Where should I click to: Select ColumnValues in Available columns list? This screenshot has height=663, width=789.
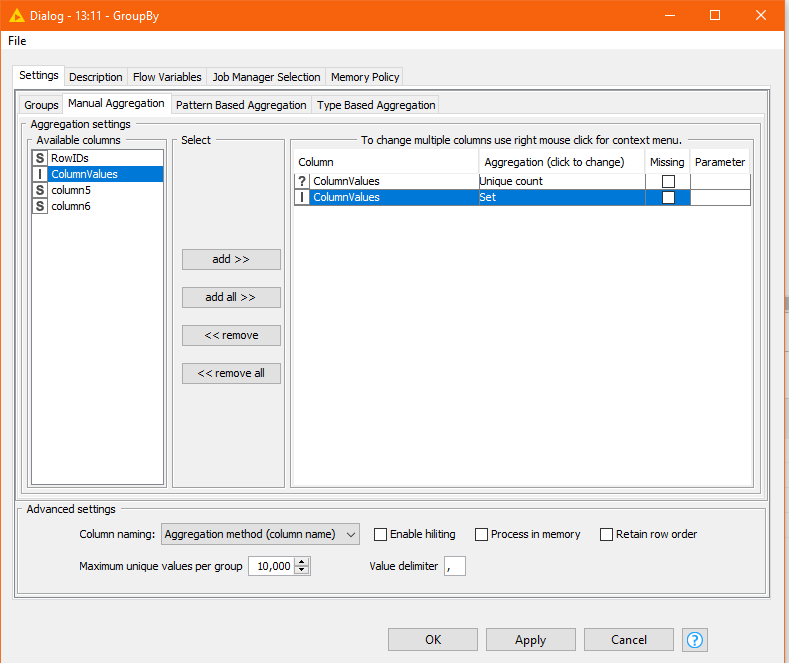pyautogui.click(x=98, y=174)
